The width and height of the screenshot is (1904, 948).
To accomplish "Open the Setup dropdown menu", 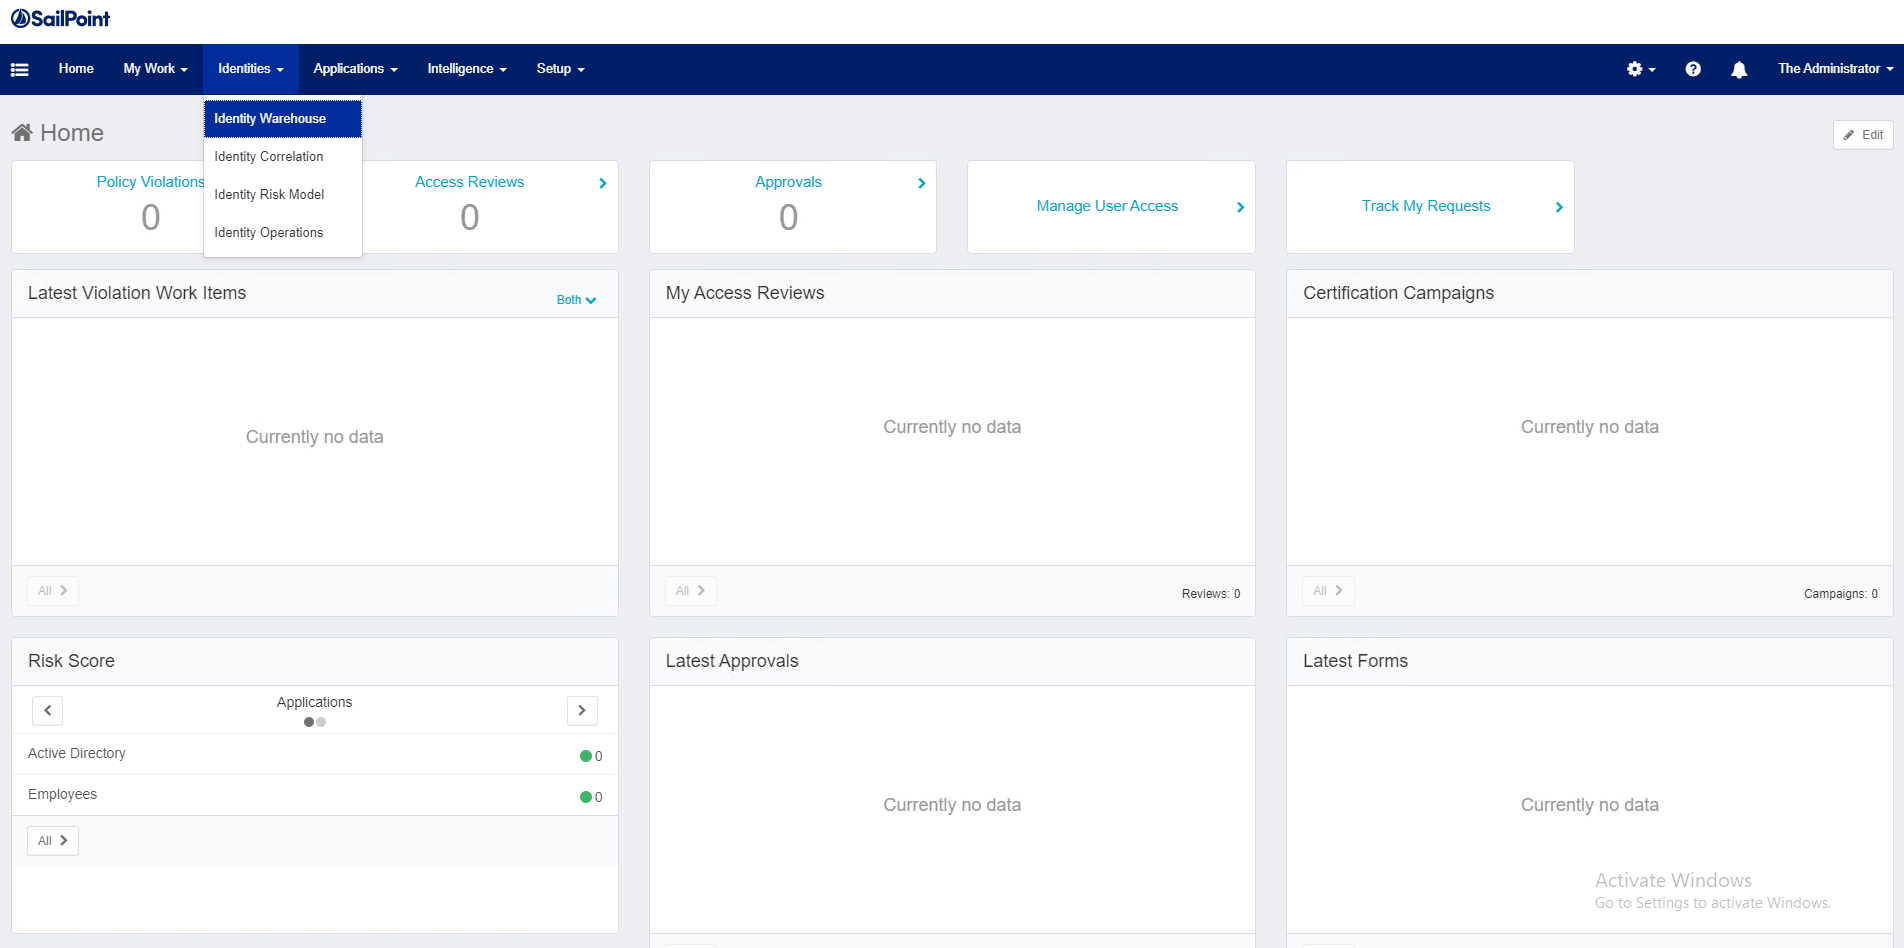I will pos(560,69).
